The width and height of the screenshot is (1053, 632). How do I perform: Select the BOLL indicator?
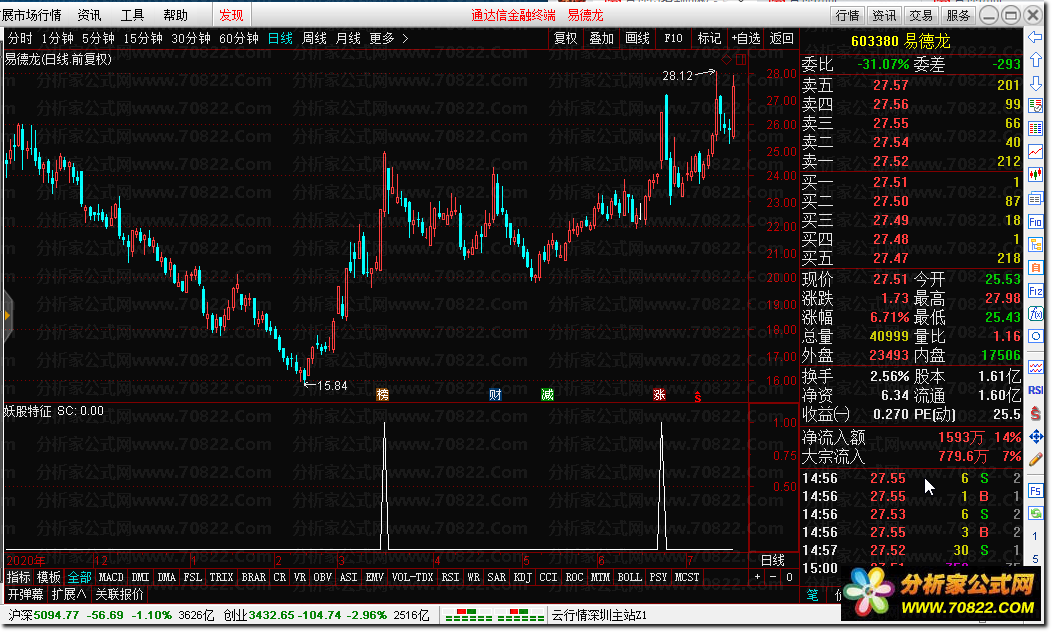coord(629,577)
